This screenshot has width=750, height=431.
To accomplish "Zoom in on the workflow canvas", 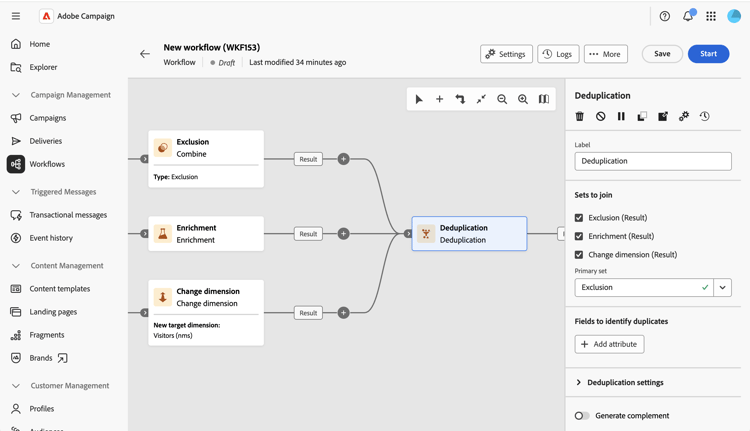I will coord(523,99).
